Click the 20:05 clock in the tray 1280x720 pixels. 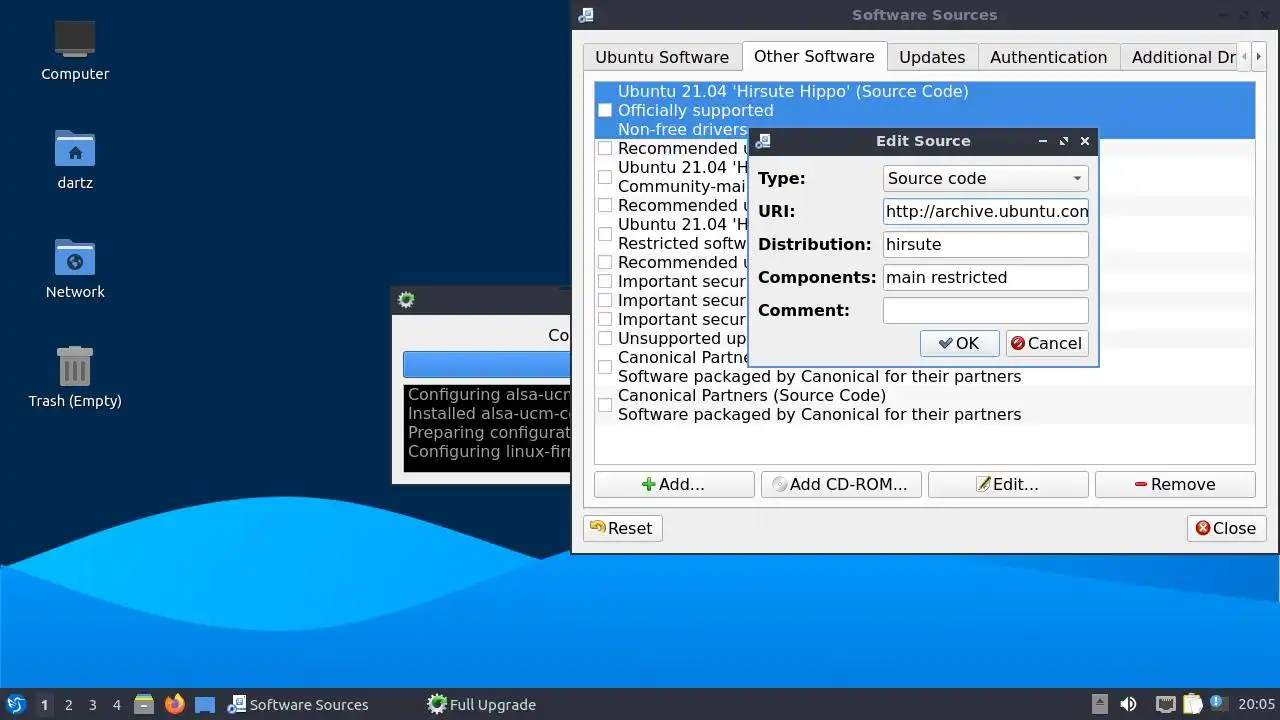pos(1256,704)
